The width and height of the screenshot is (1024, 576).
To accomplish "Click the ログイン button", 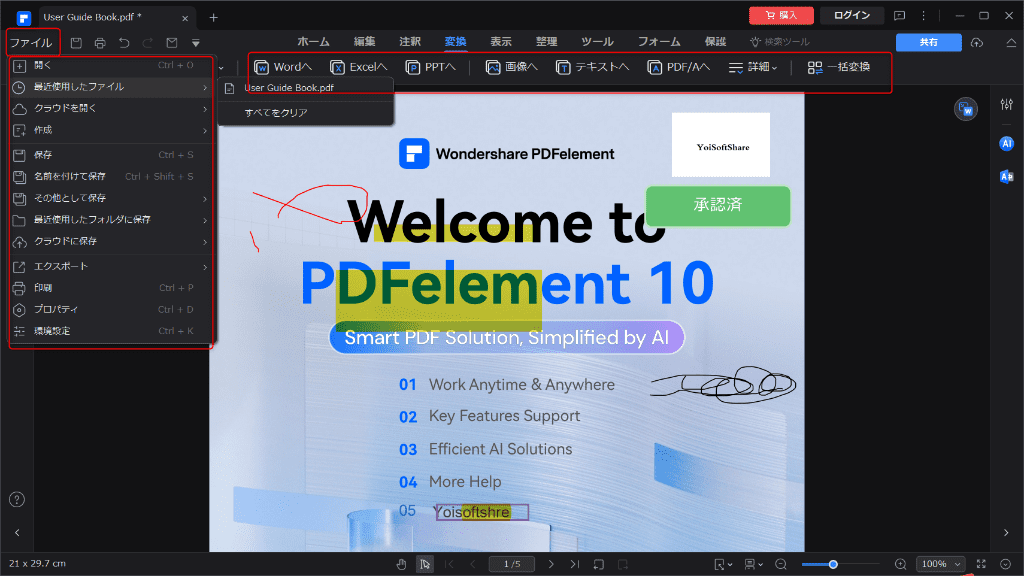I will pos(852,15).
